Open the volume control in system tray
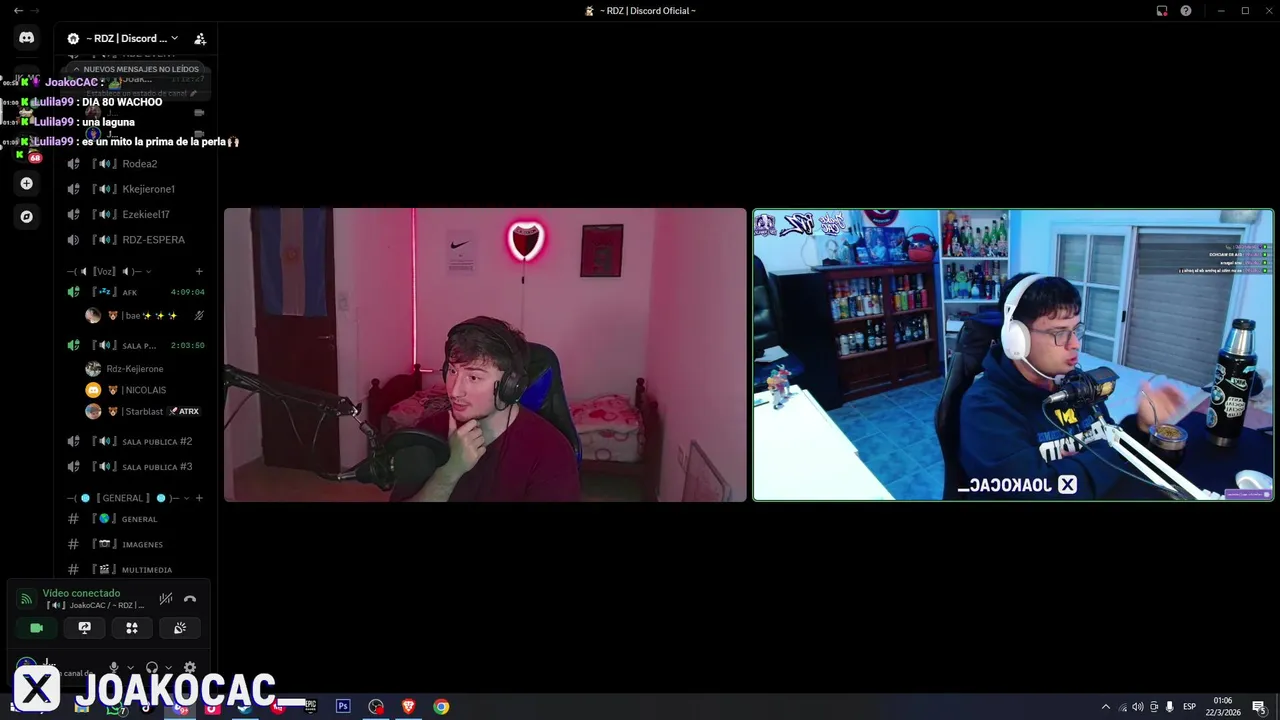This screenshot has height=720, width=1280. point(1138,707)
